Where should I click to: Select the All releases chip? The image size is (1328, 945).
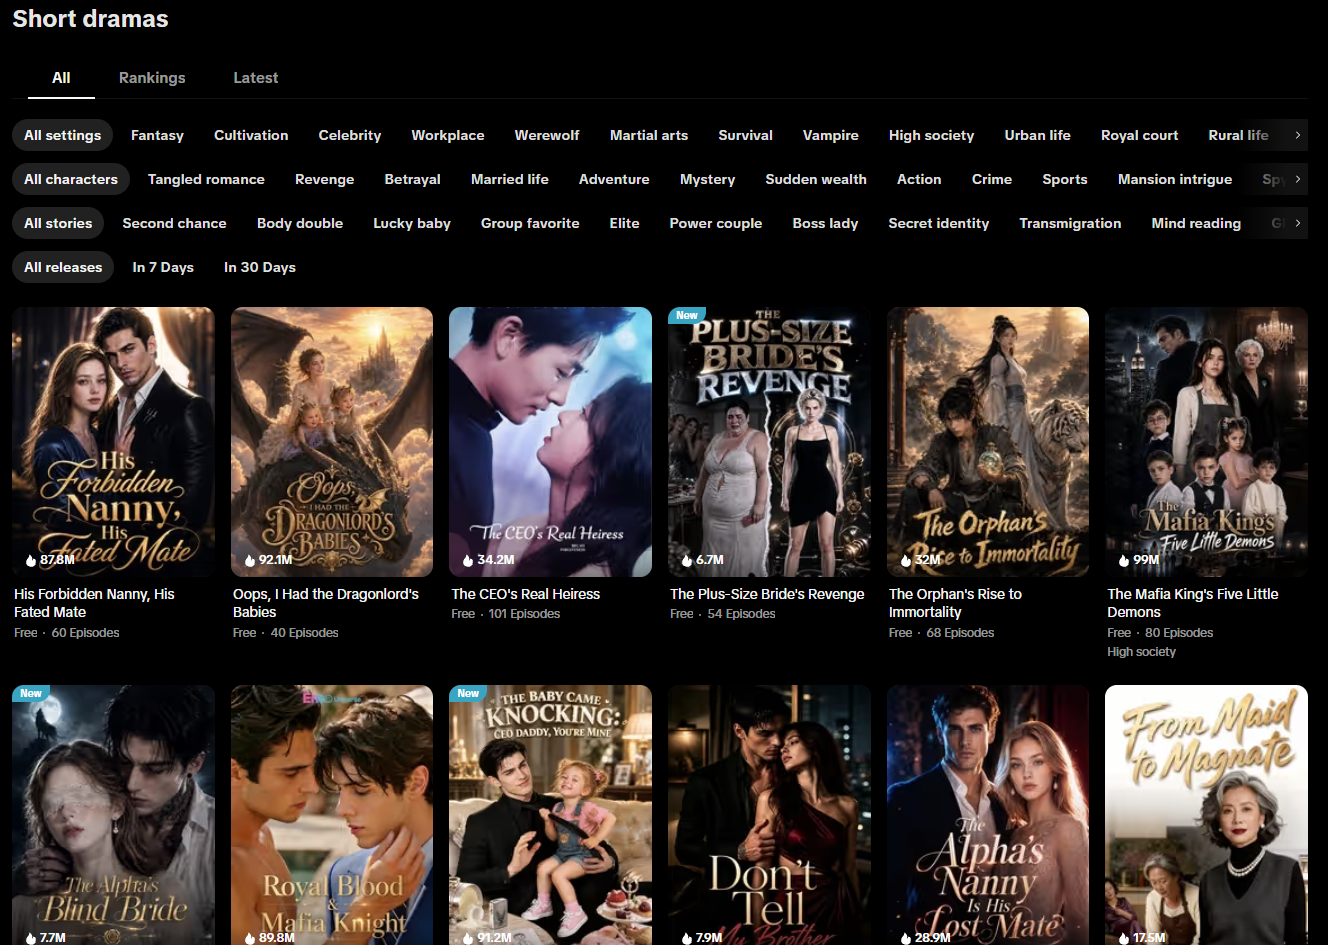63,267
